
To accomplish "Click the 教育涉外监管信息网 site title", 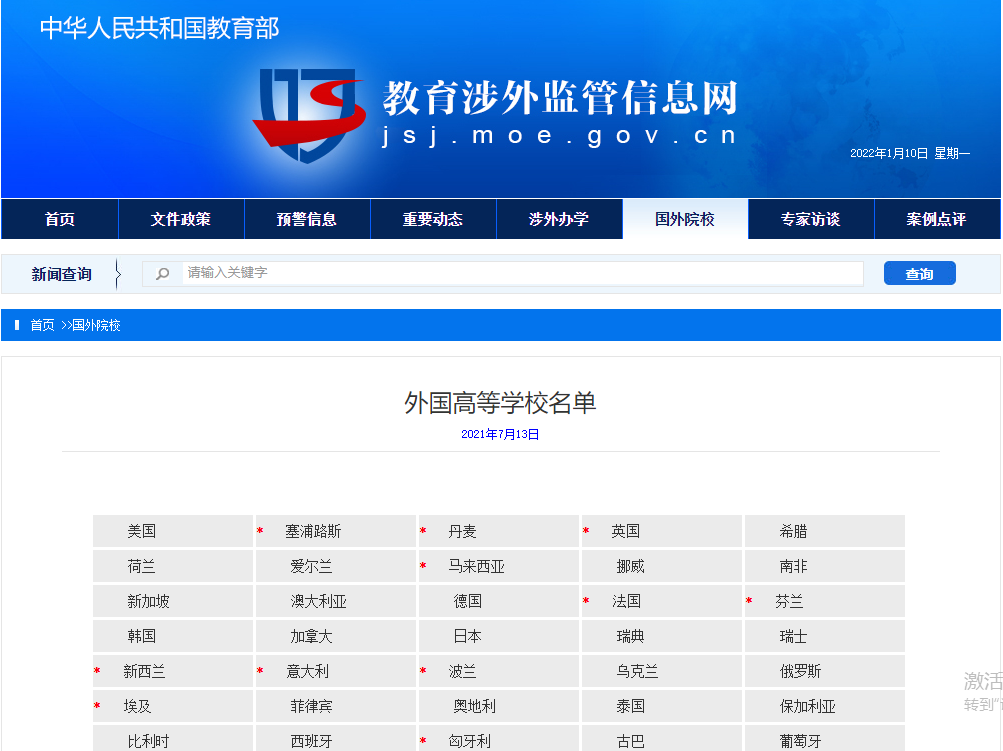I will tap(560, 98).
